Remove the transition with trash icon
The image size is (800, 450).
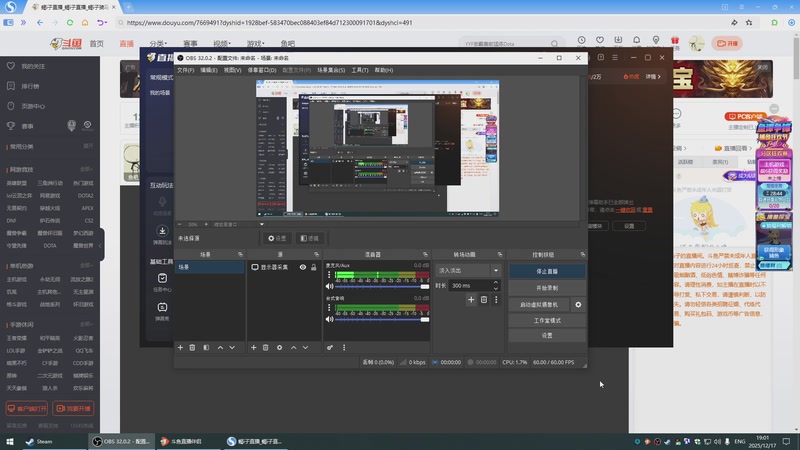pyautogui.click(x=484, y=299)
